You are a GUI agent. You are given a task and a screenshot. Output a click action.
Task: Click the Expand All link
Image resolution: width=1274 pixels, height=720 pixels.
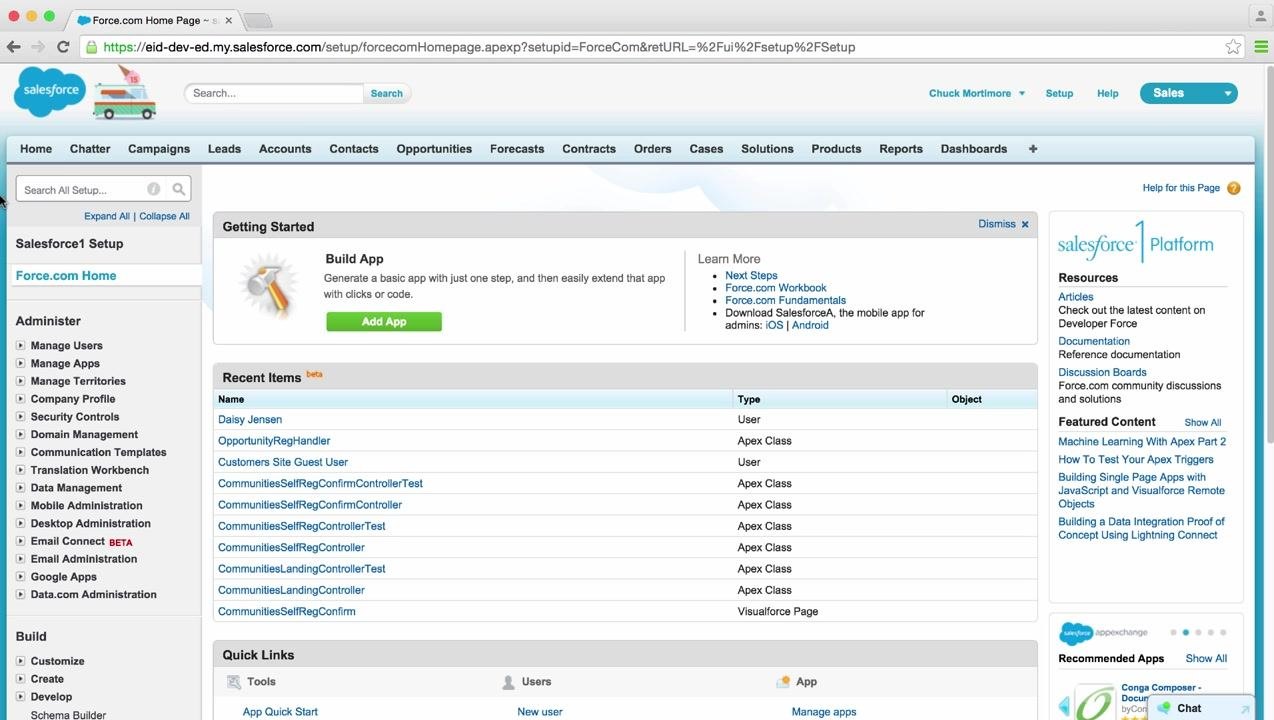tap(107, 216)
